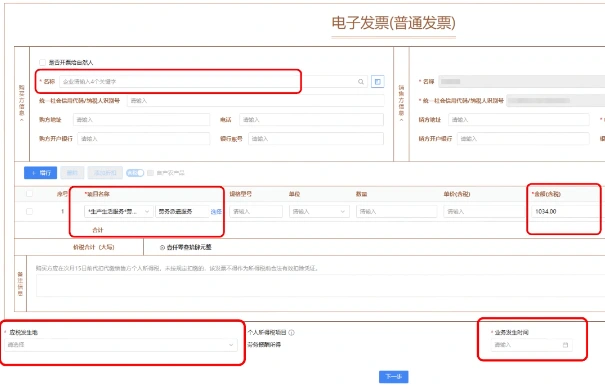Image resolution: width=605 pixels, height=389 pixels.
Task: Collapse the 销售方信息 section arrow
Action: [401, 120]
